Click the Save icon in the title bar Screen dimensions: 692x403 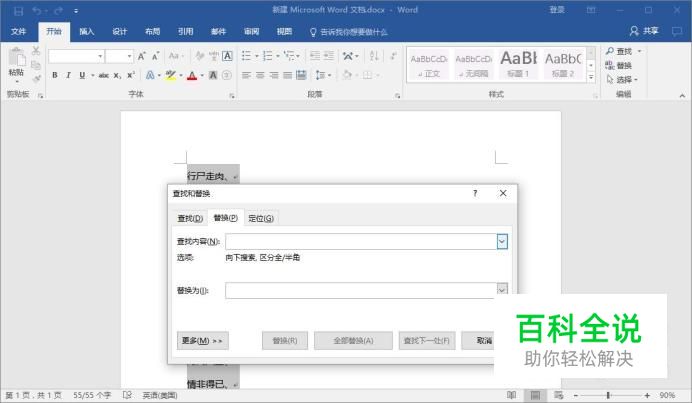(x=18, y=11)
